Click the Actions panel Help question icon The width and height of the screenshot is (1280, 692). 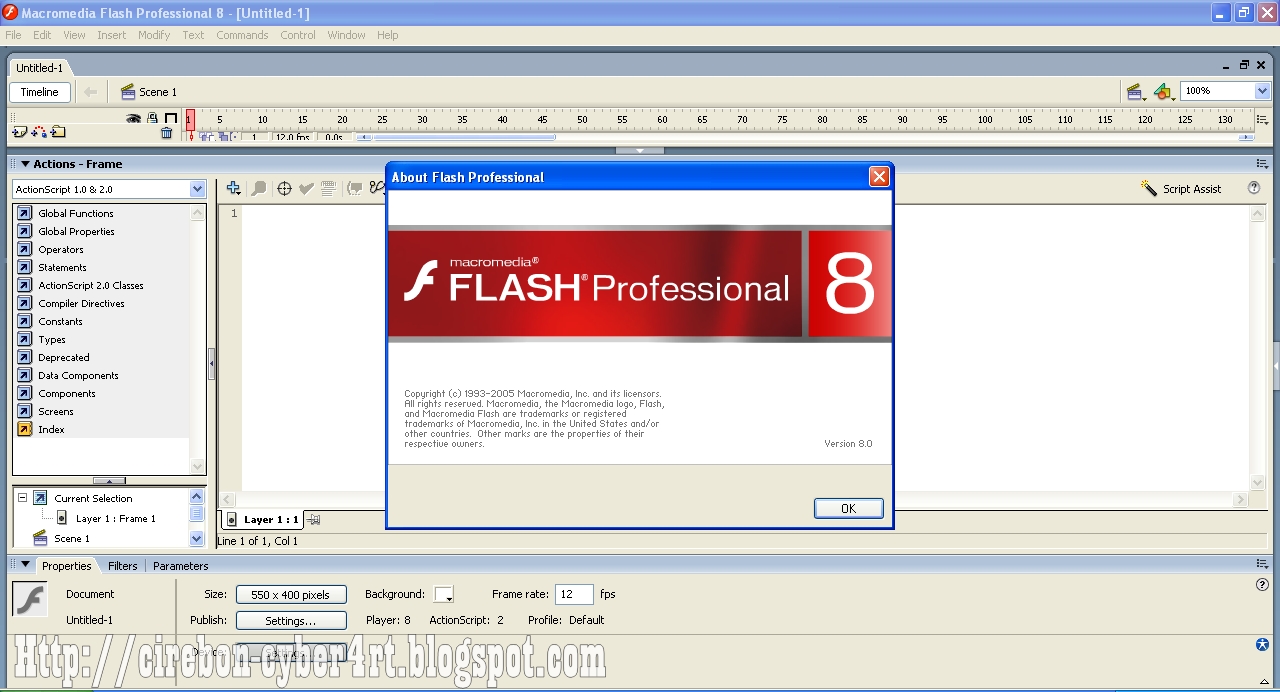coord(1254,188)
